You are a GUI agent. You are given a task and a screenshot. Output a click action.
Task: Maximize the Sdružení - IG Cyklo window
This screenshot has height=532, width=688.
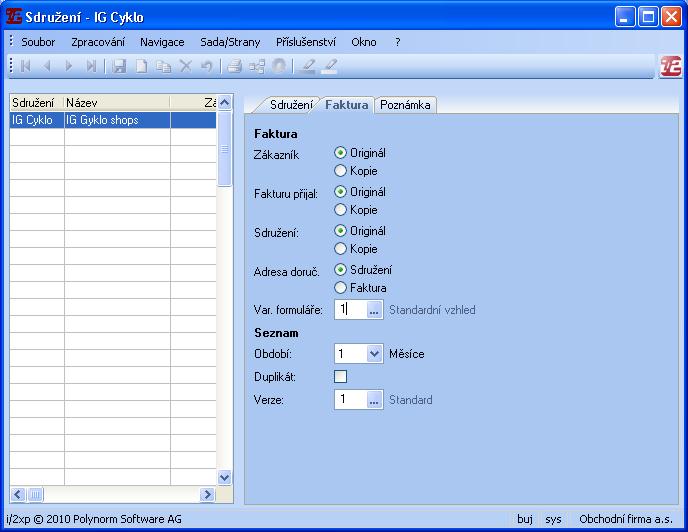point(648,17)
